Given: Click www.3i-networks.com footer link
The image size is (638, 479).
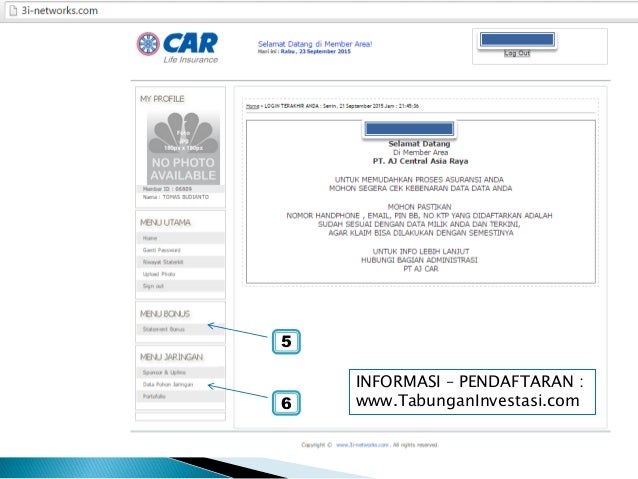Looking at the screenshot, I should [362, 445].
